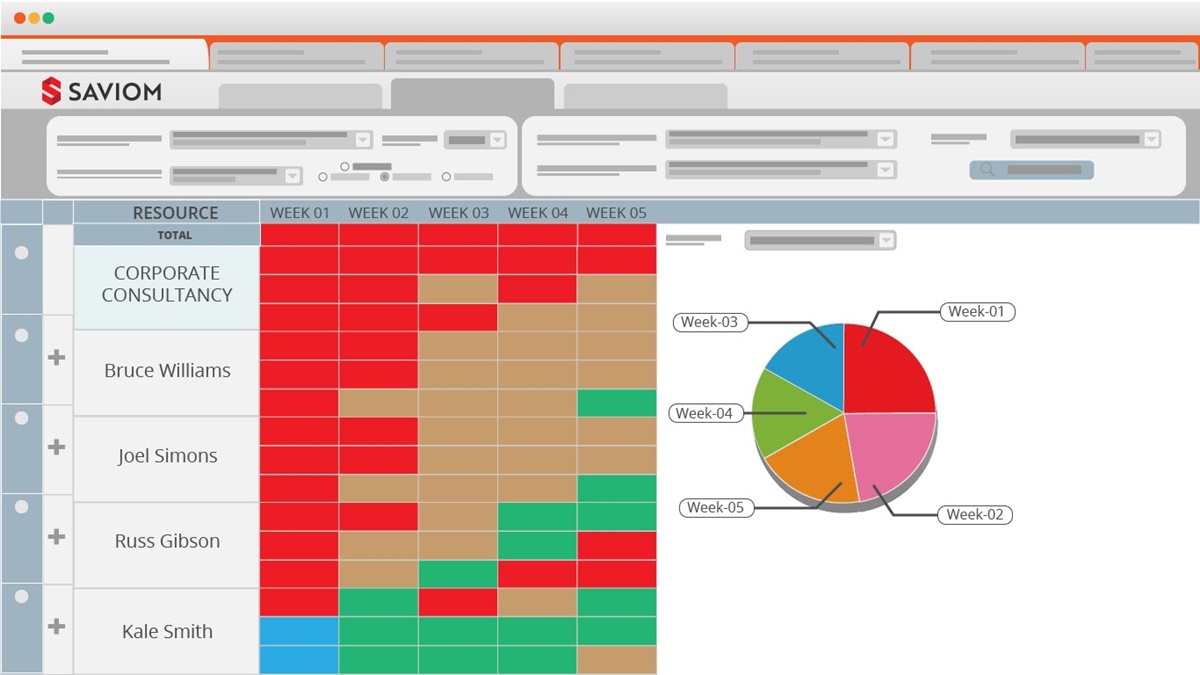Click the WEEK 03 column header
This screenshot has height=675, width=1200.
(x=458, y=213)
